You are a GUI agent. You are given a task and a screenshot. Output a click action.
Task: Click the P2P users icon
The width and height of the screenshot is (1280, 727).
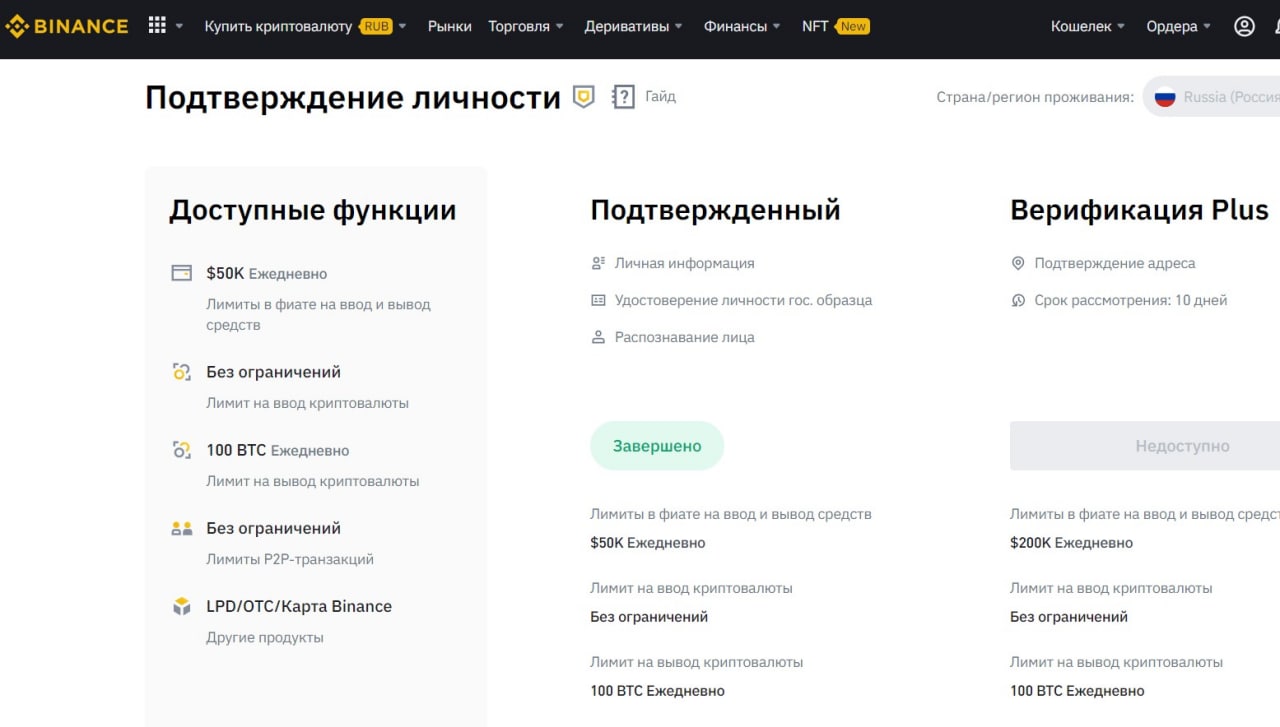181,528
